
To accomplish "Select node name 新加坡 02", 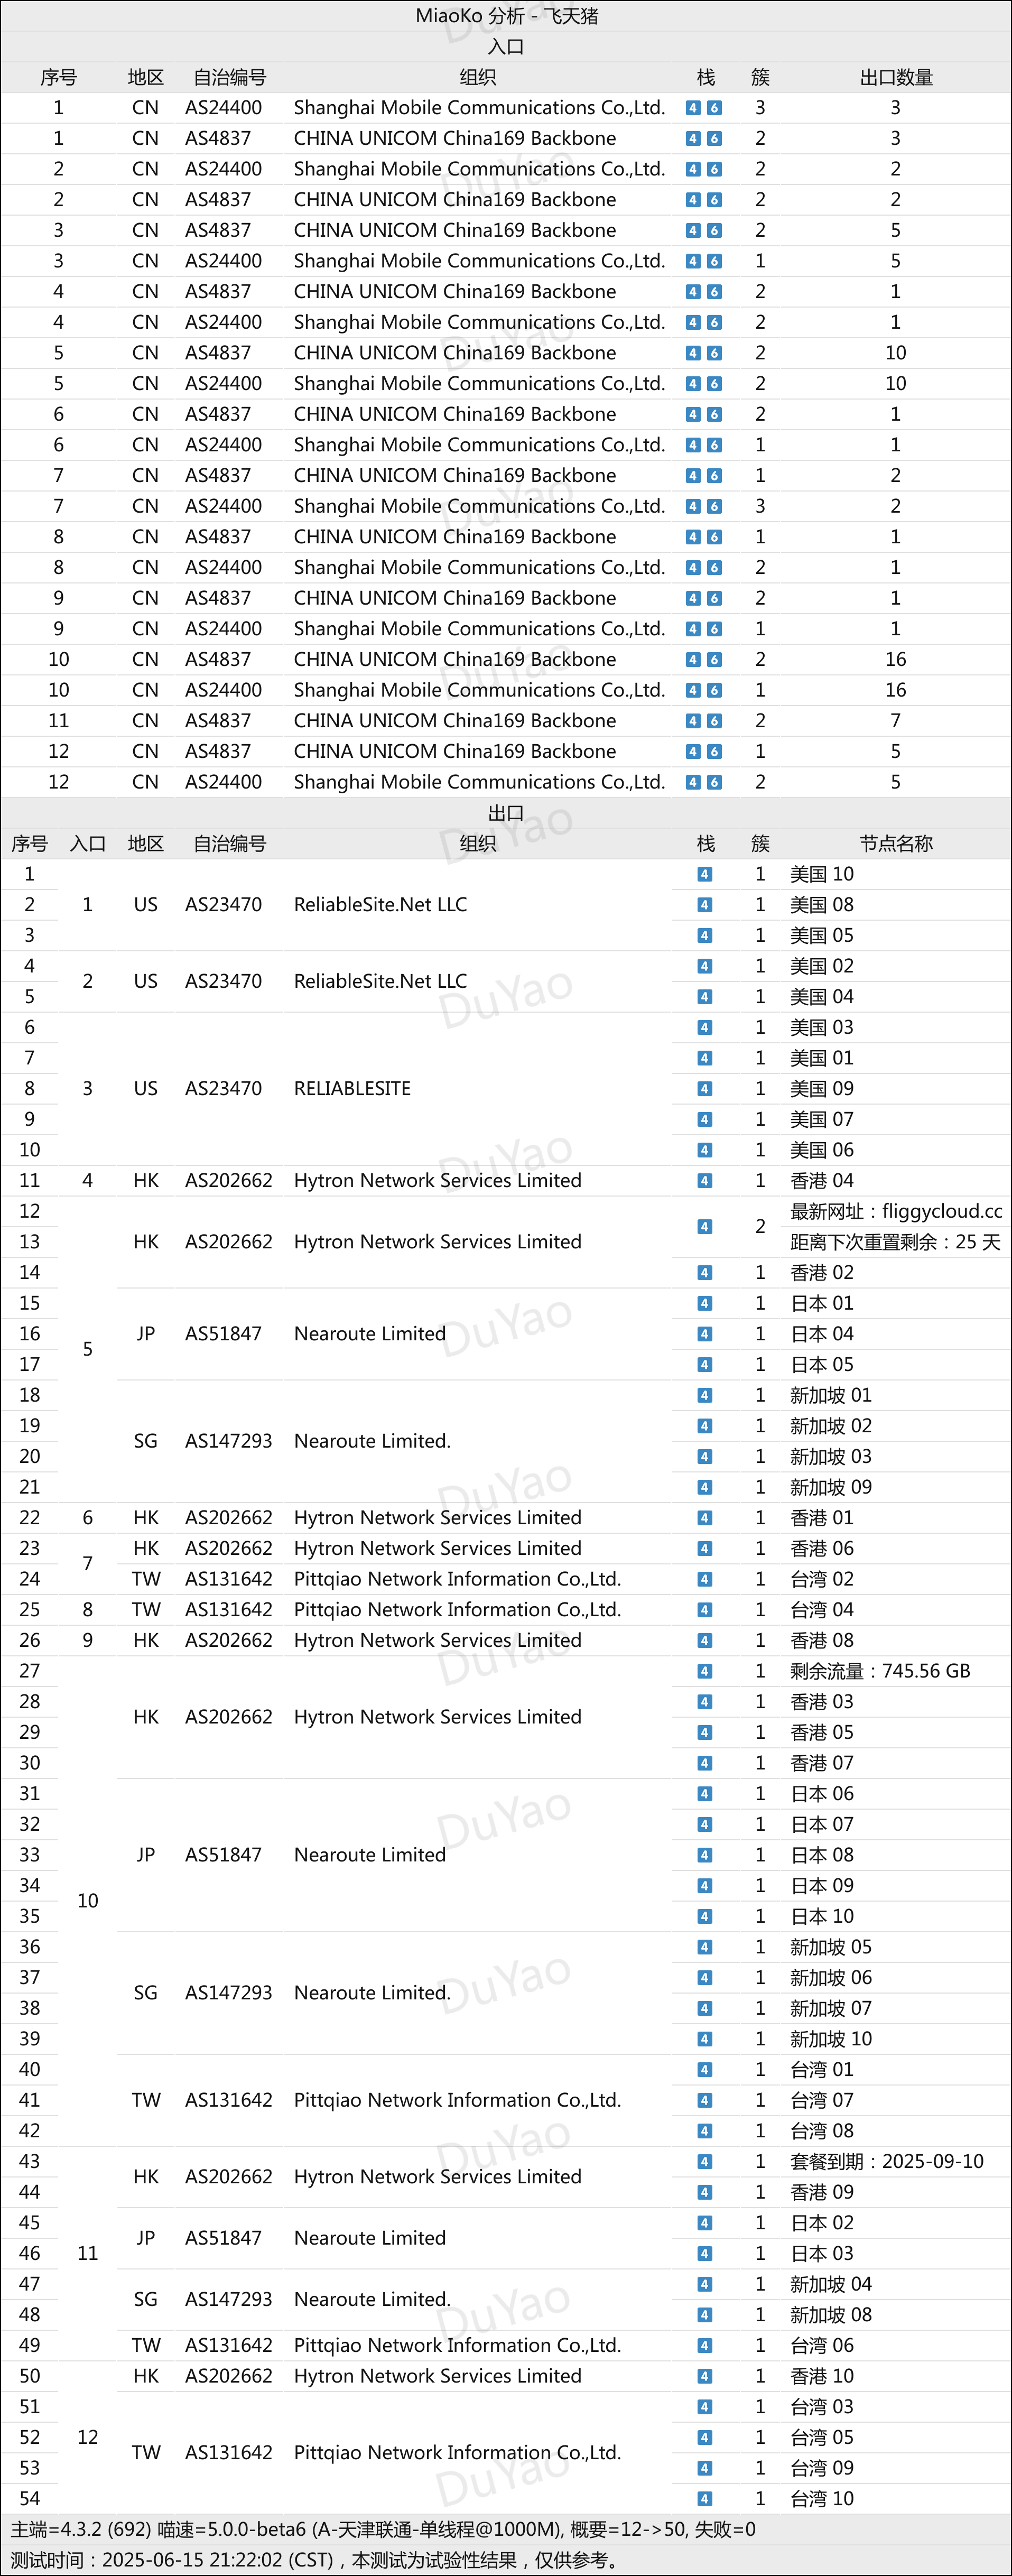I will click(831, 1426).
